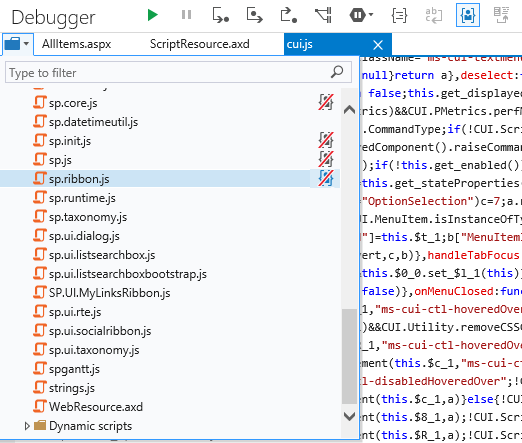Click the green Continue play button
The width and height of the screenshot is (522, 443).
[x=153, y=15]
